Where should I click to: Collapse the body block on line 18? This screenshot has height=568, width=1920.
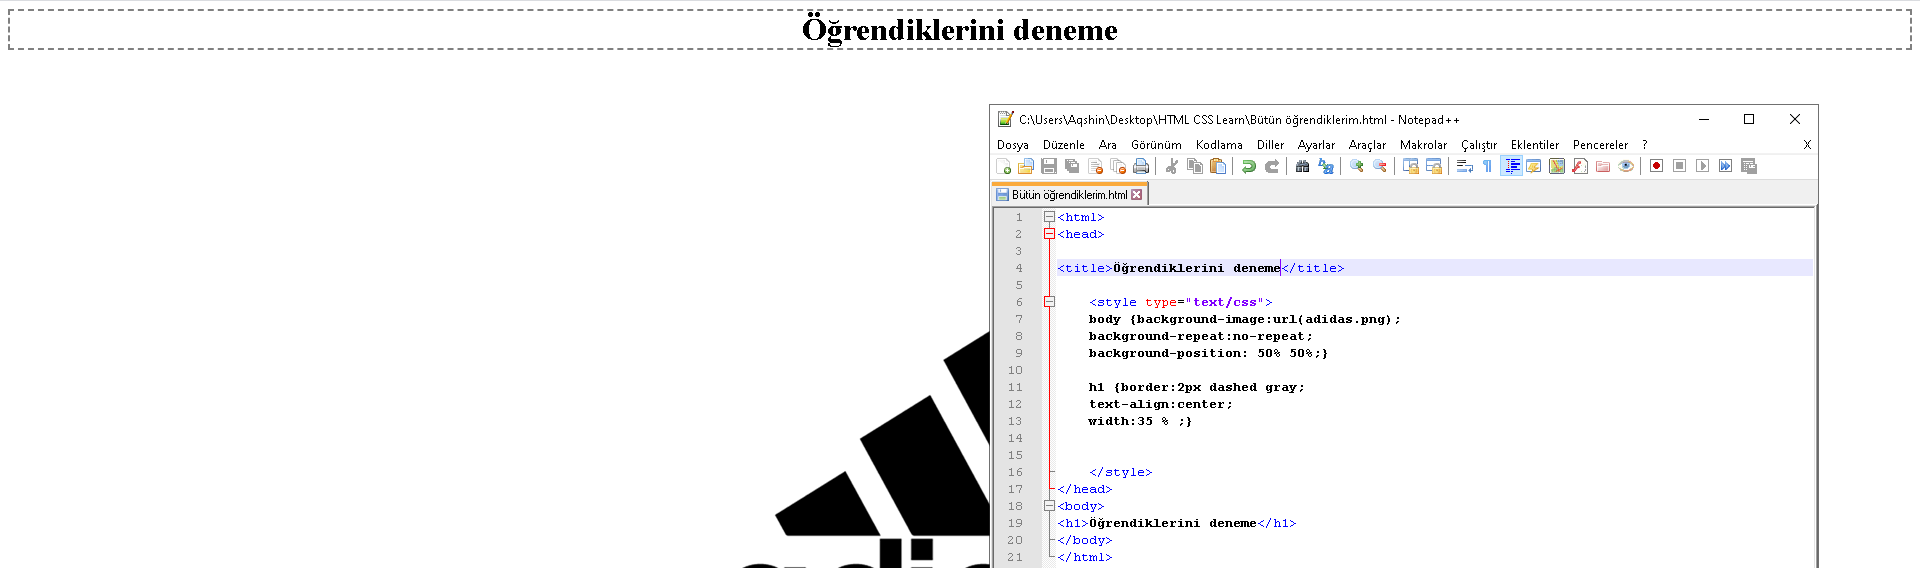tap(1049, 506)
